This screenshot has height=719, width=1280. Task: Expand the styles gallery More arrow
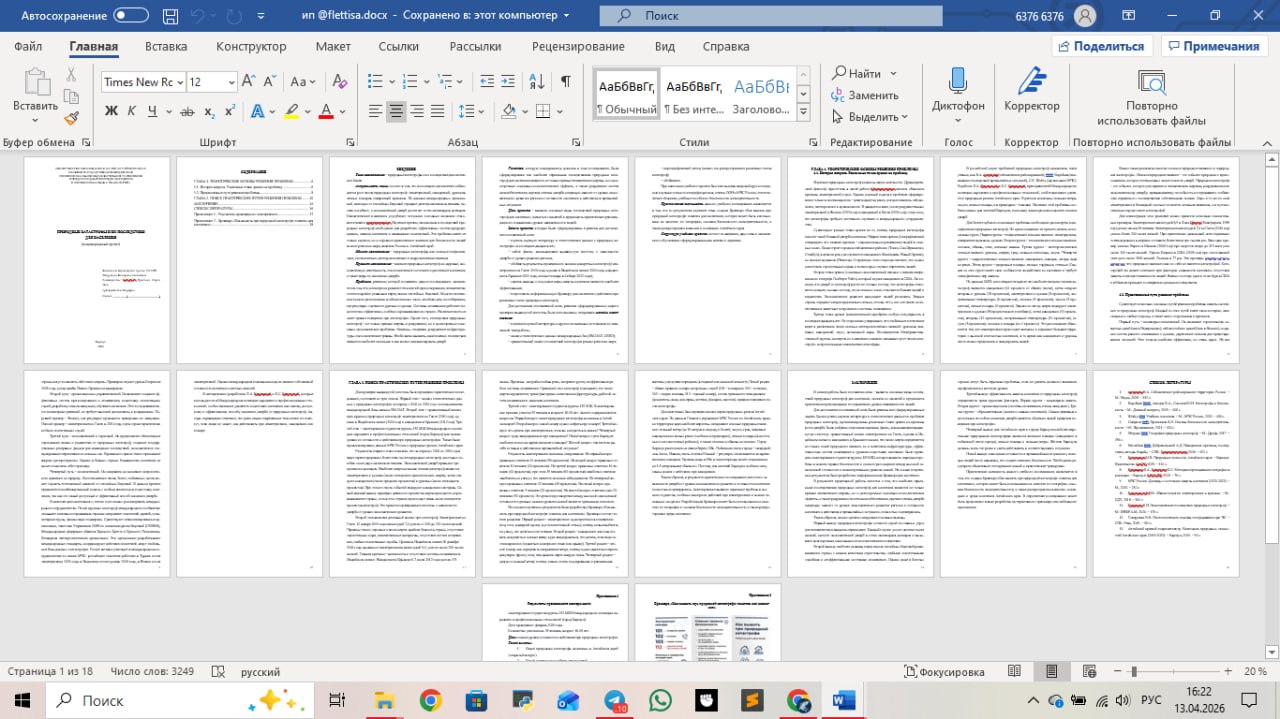[x=803, y=112]
